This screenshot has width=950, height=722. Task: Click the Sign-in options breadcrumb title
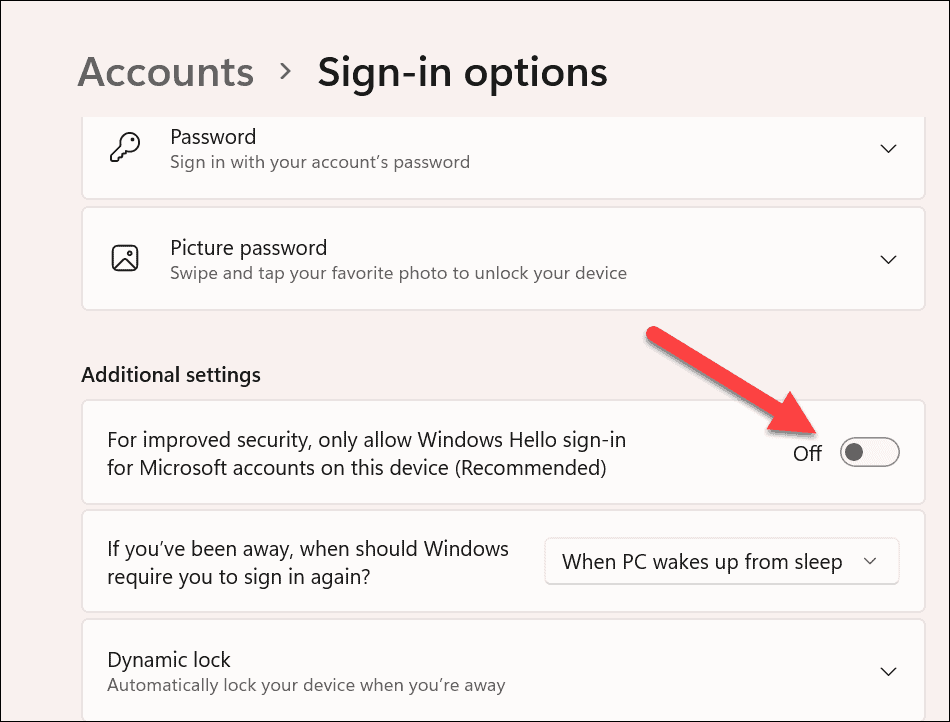462,72
